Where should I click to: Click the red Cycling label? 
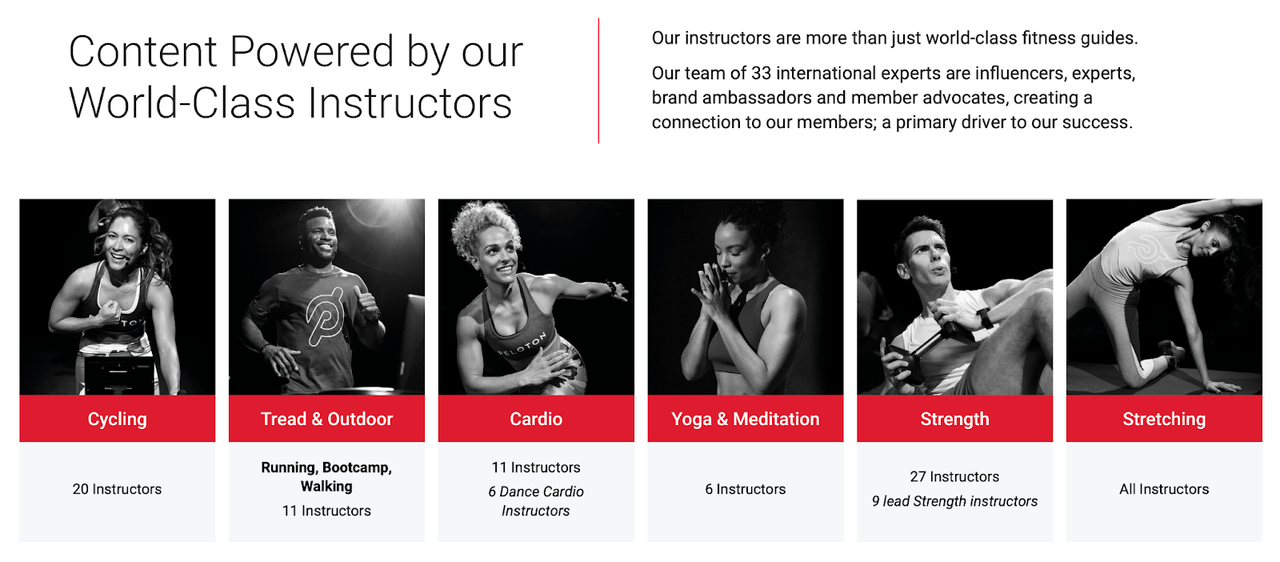[117, 419]
